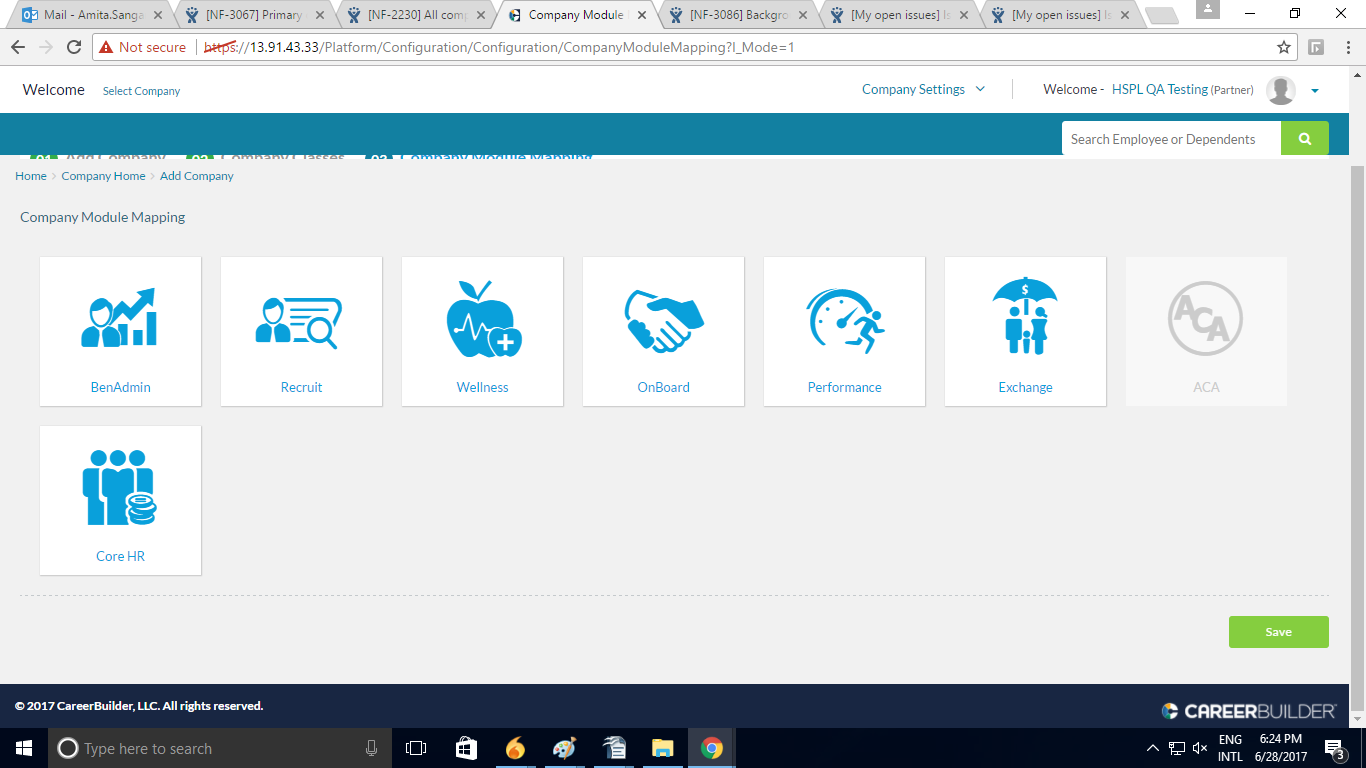The image size is (1366, 768).
Task: Click the Select Company link
Action: click(141, 91)
